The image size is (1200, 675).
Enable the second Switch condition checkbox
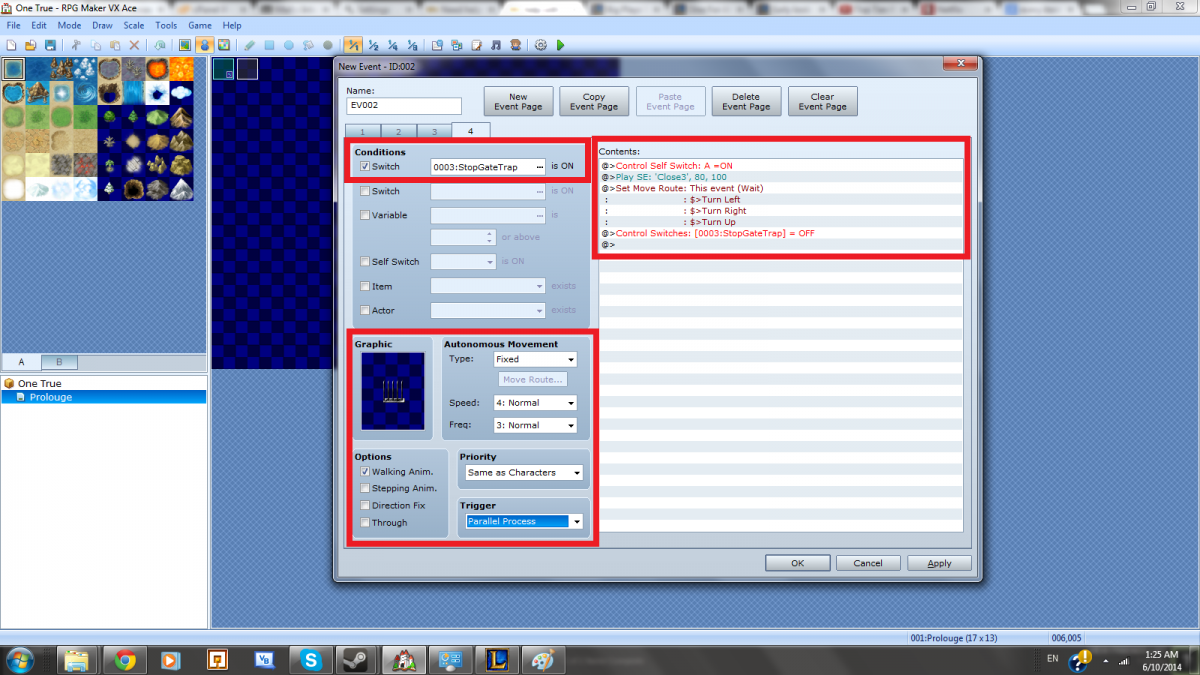click(365, 190)
